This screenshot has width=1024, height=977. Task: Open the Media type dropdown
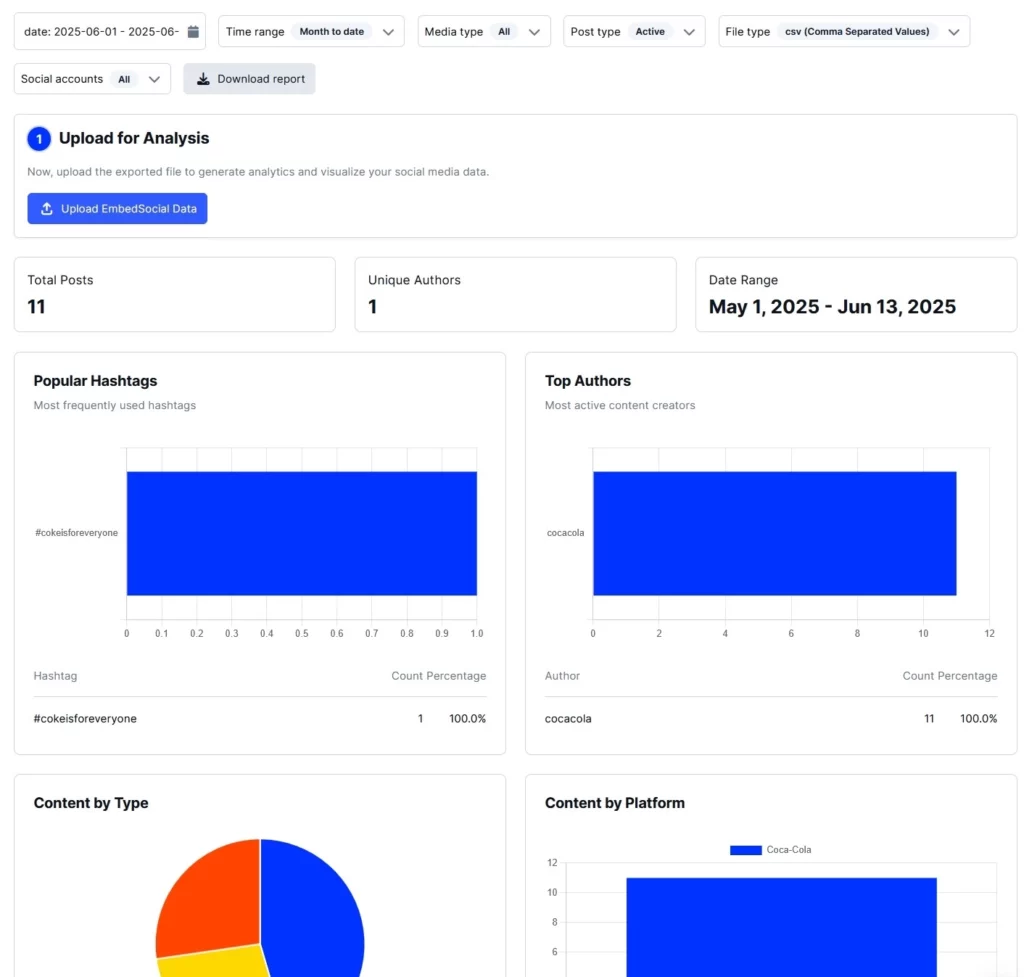tap(484, 31)
